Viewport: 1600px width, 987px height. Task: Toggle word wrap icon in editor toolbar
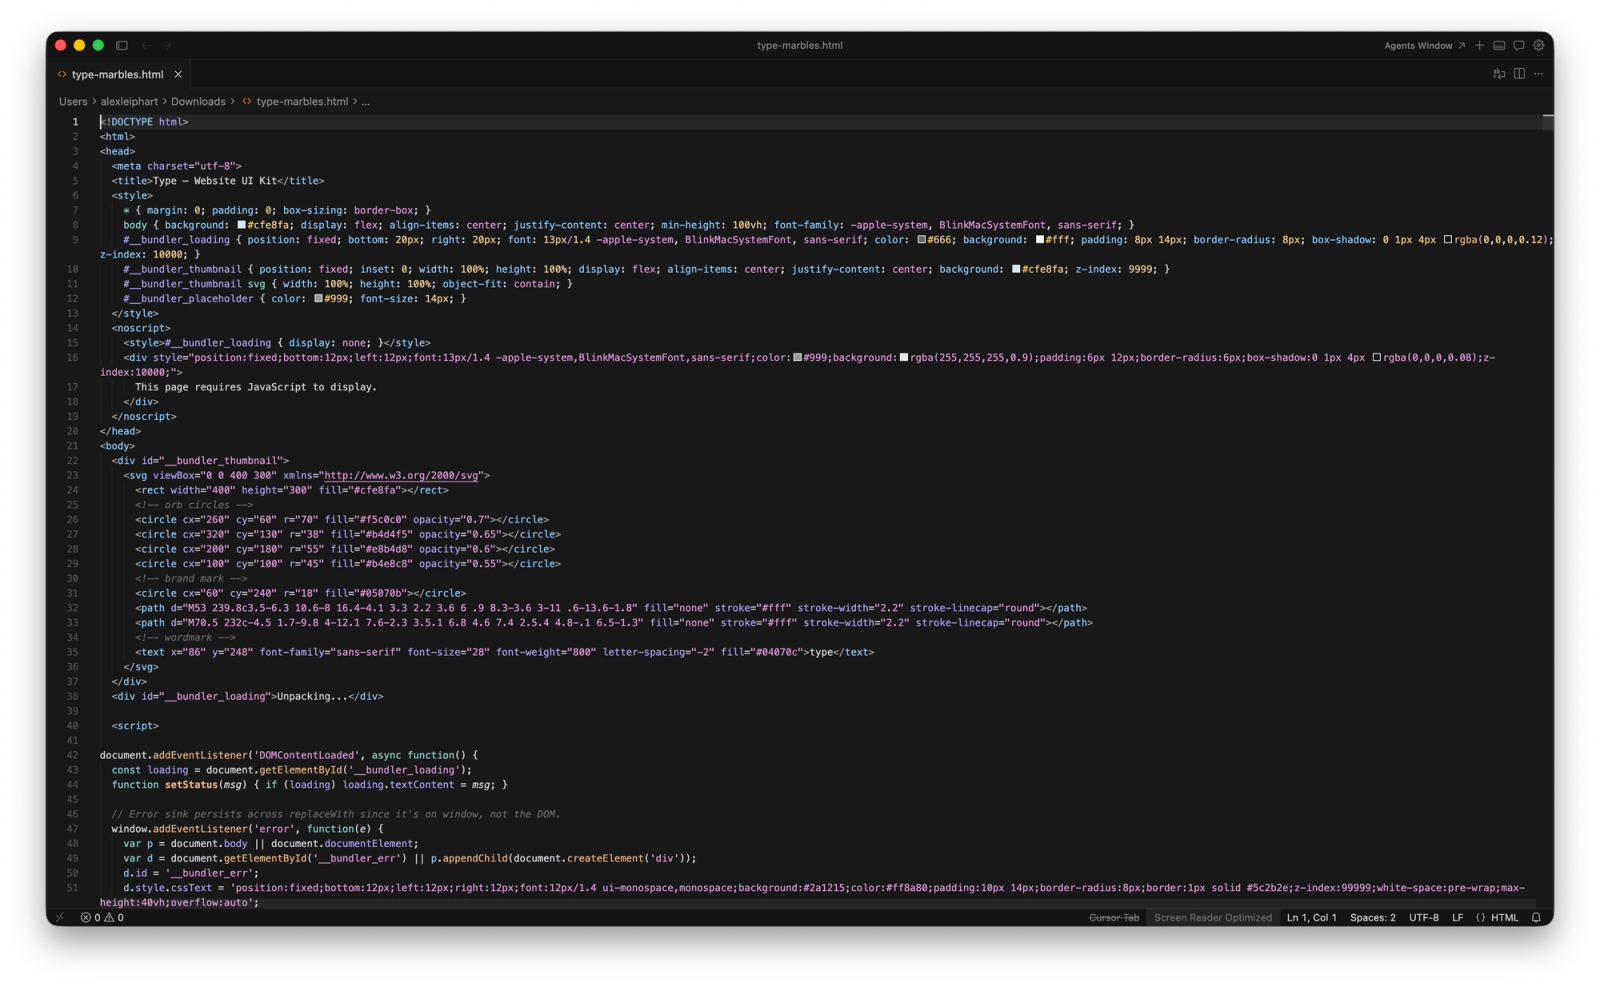pyautogui.click(x=1499, y=74)
